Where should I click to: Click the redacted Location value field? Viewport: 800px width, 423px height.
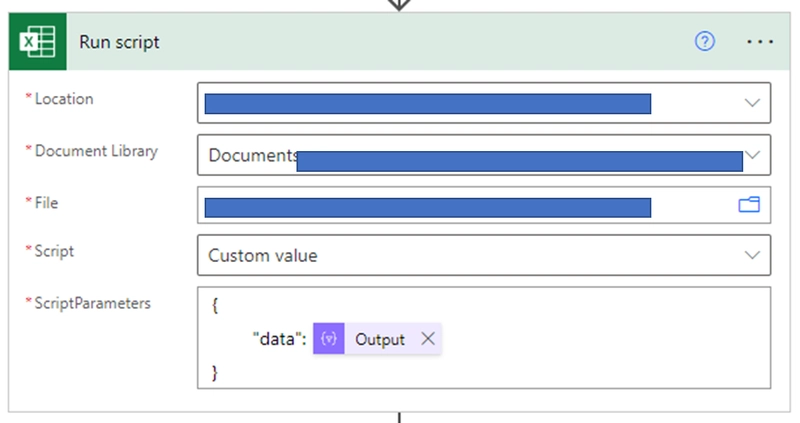click(x=428, y=103)
